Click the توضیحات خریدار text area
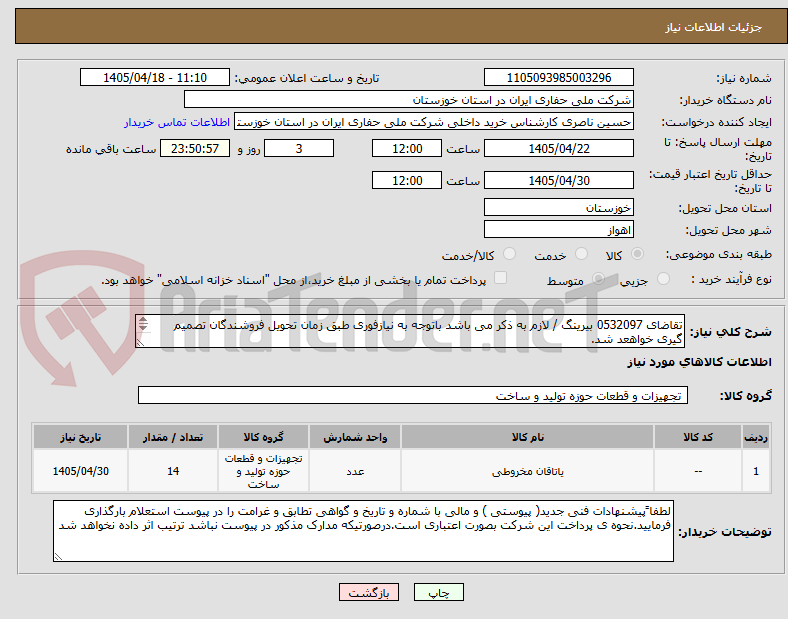Viewport: 788px width, 619px height. [363, 531]
